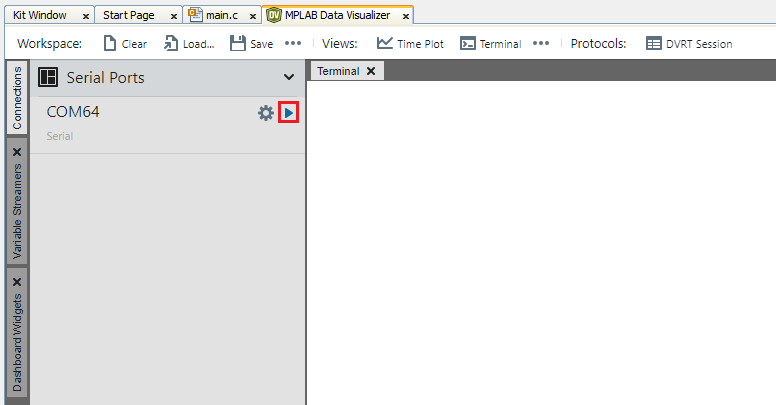Collapse the Serial Ports section chevron

point(289,77)
